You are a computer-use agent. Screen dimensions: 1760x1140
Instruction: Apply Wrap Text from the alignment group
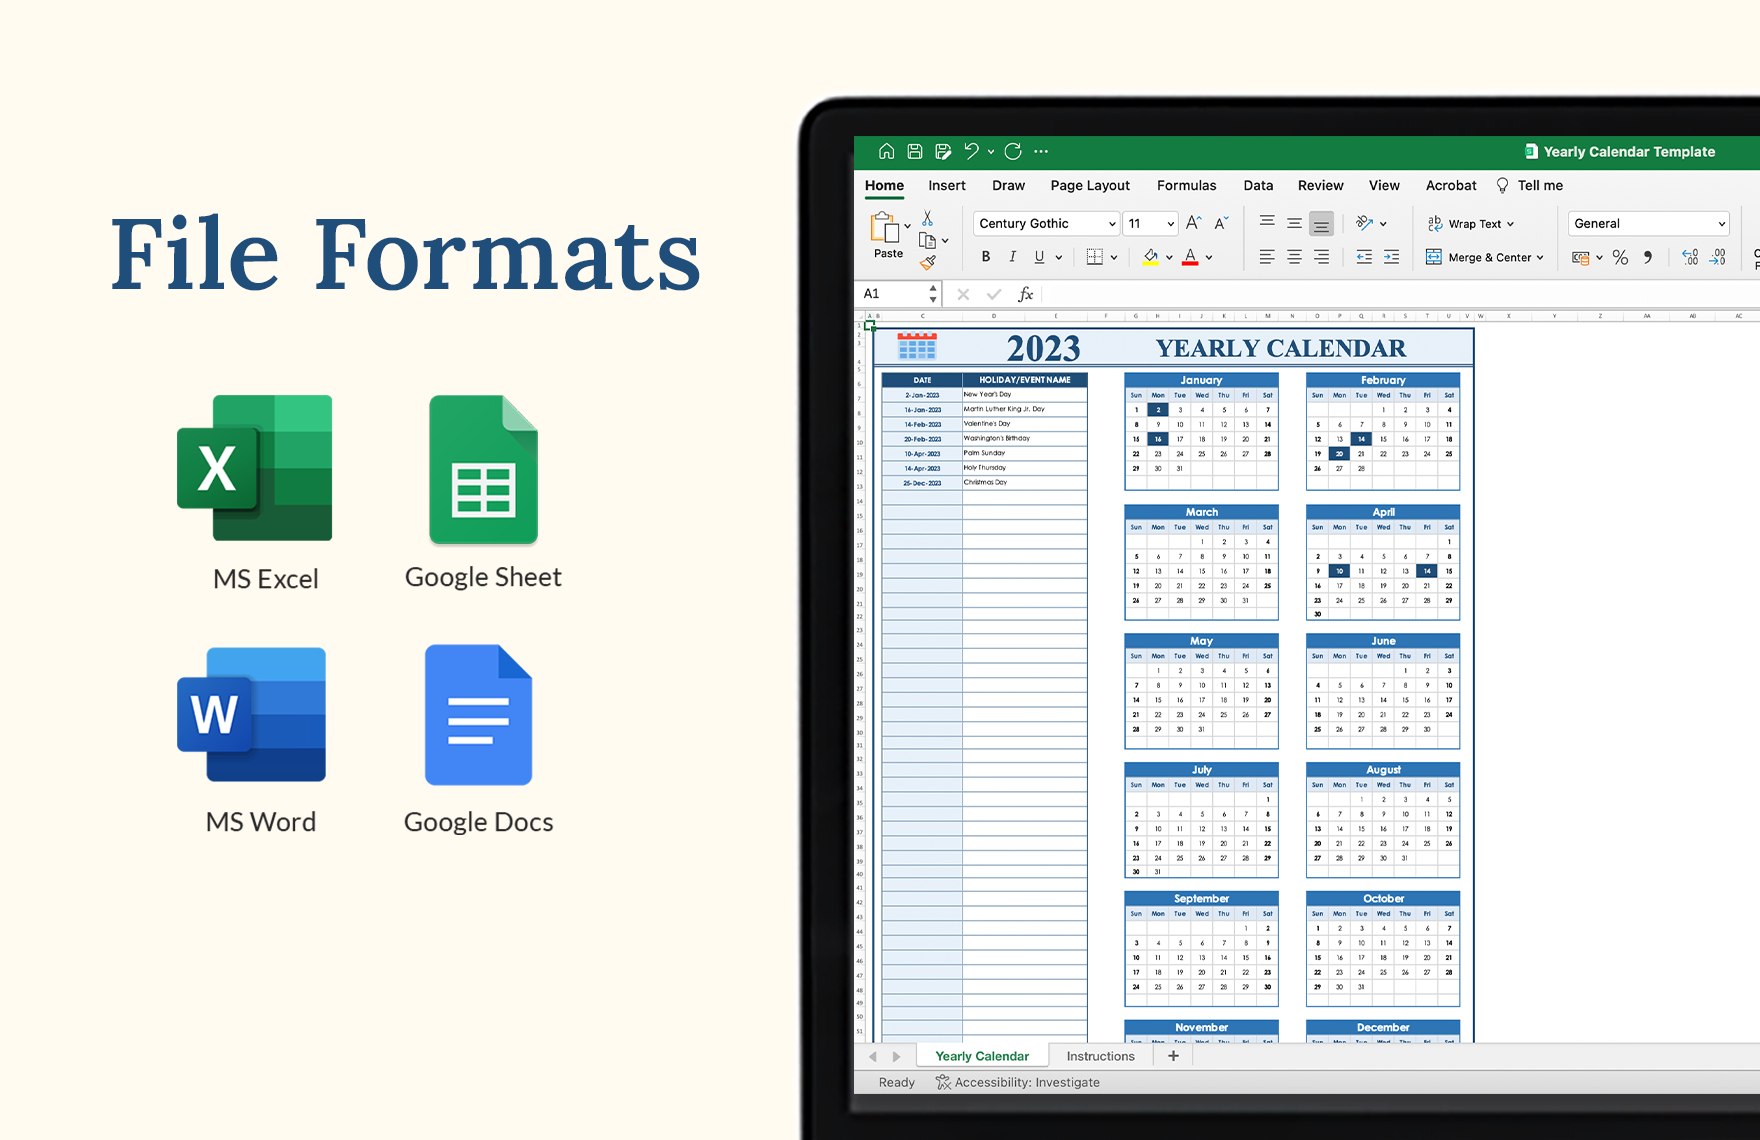[x=1470, y=223]
